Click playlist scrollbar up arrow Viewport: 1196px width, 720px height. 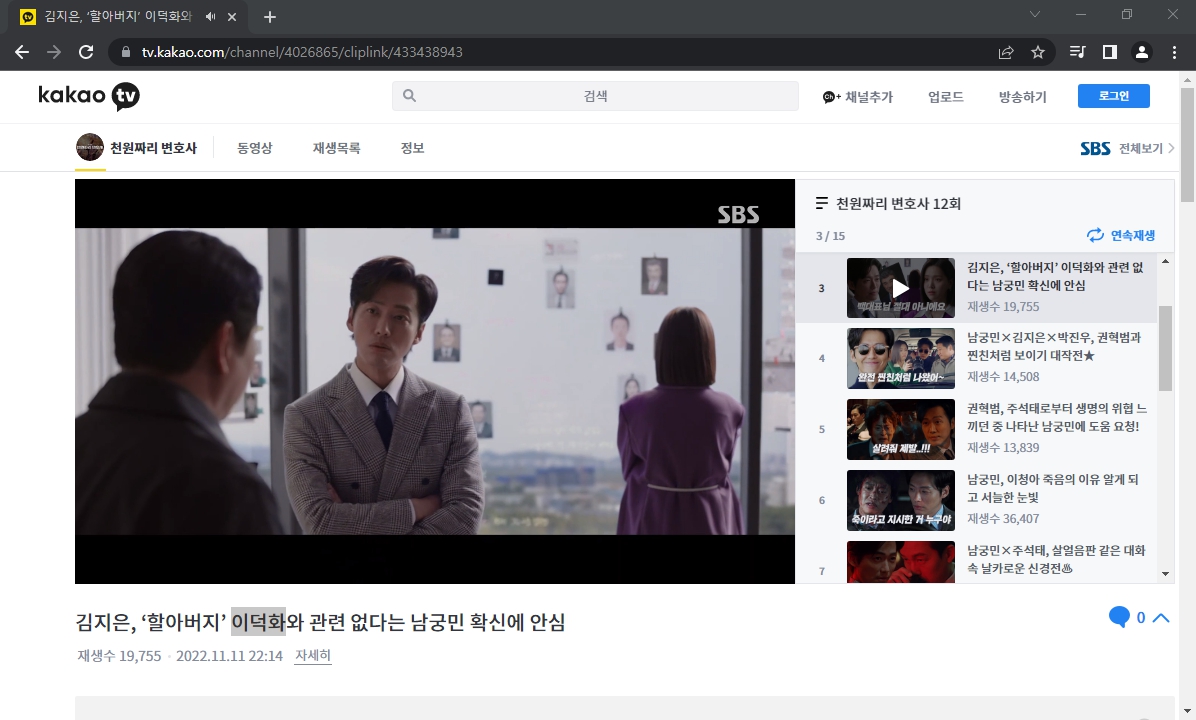coord(1165,262)
